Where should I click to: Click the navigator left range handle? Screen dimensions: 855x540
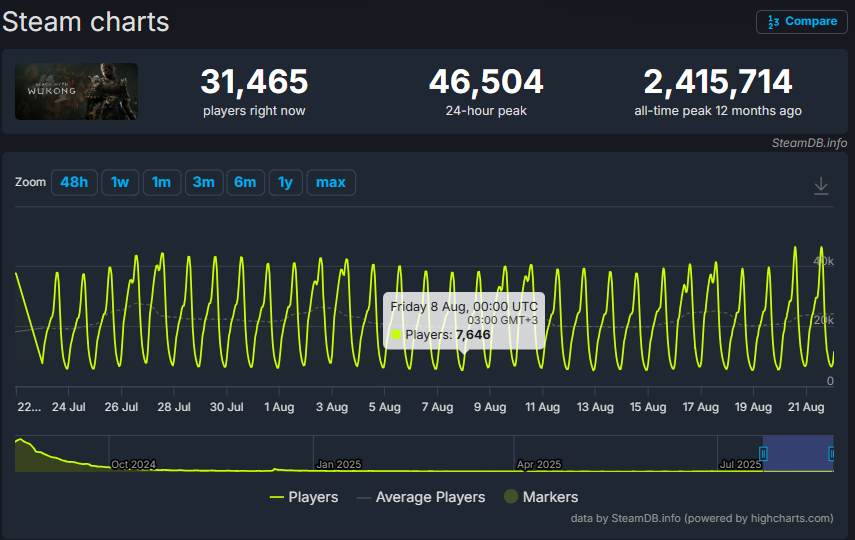(x=763, y=453)
